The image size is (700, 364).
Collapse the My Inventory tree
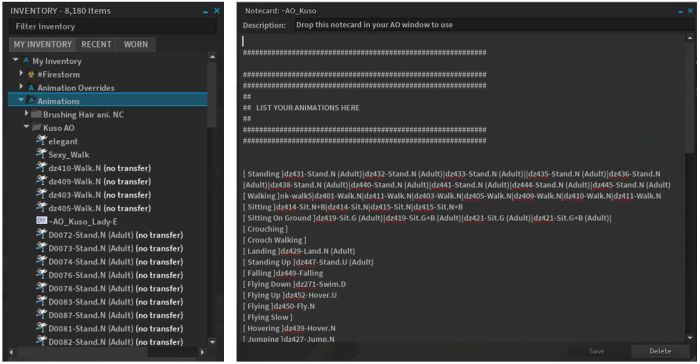click(x=16, y=59)
